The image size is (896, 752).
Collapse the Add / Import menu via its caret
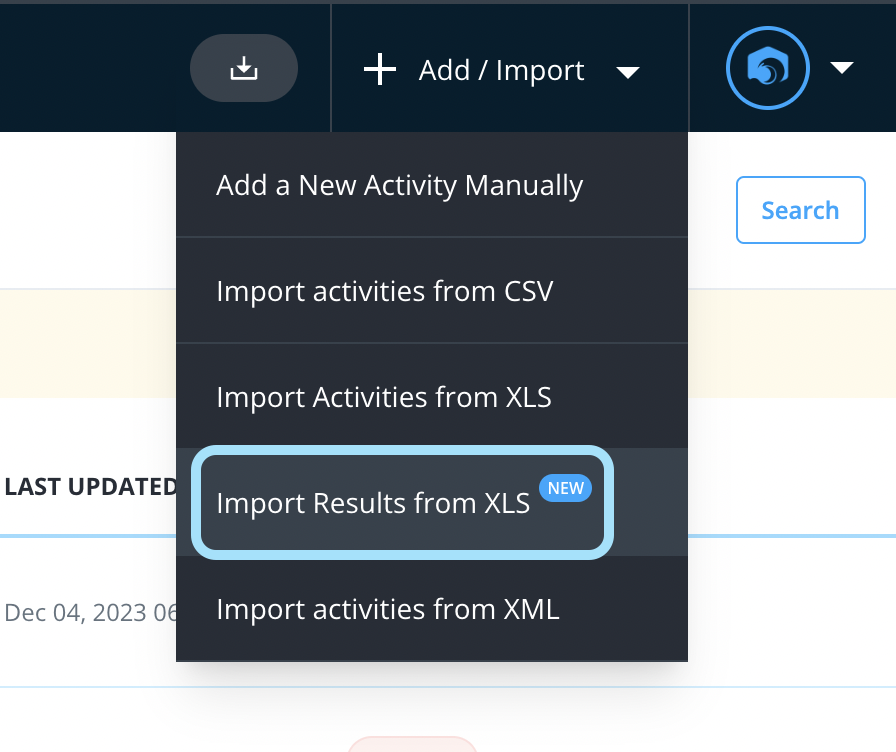coord(628,72)
